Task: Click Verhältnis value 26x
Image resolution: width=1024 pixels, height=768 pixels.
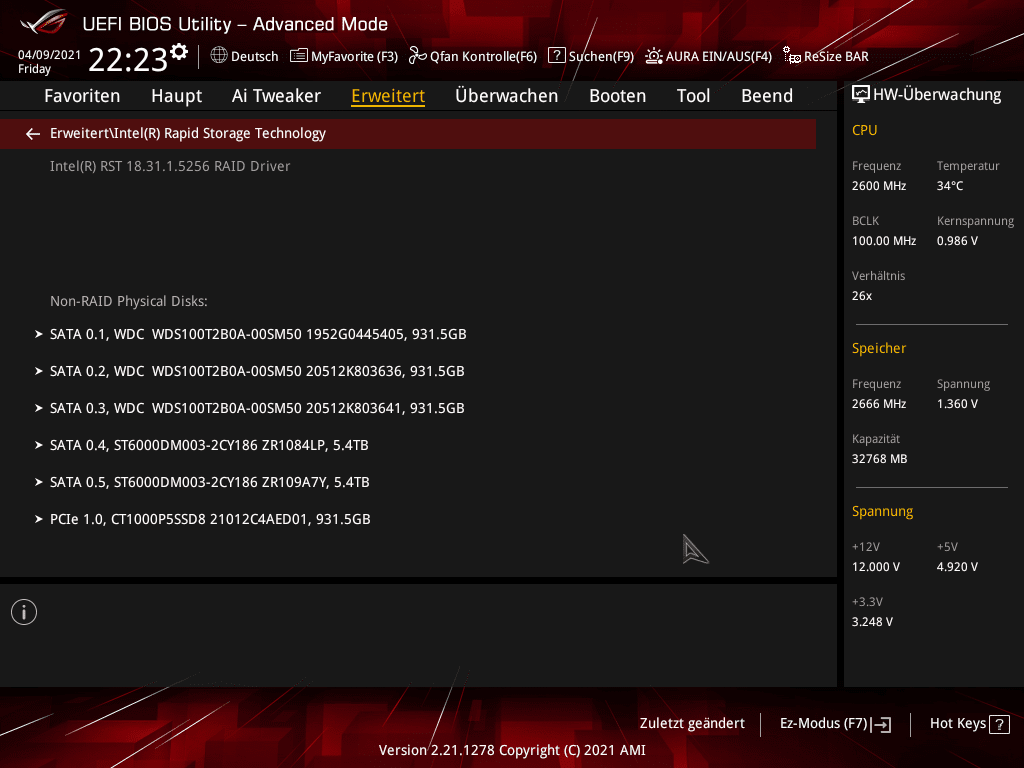Action: click(x=862, y=296)
